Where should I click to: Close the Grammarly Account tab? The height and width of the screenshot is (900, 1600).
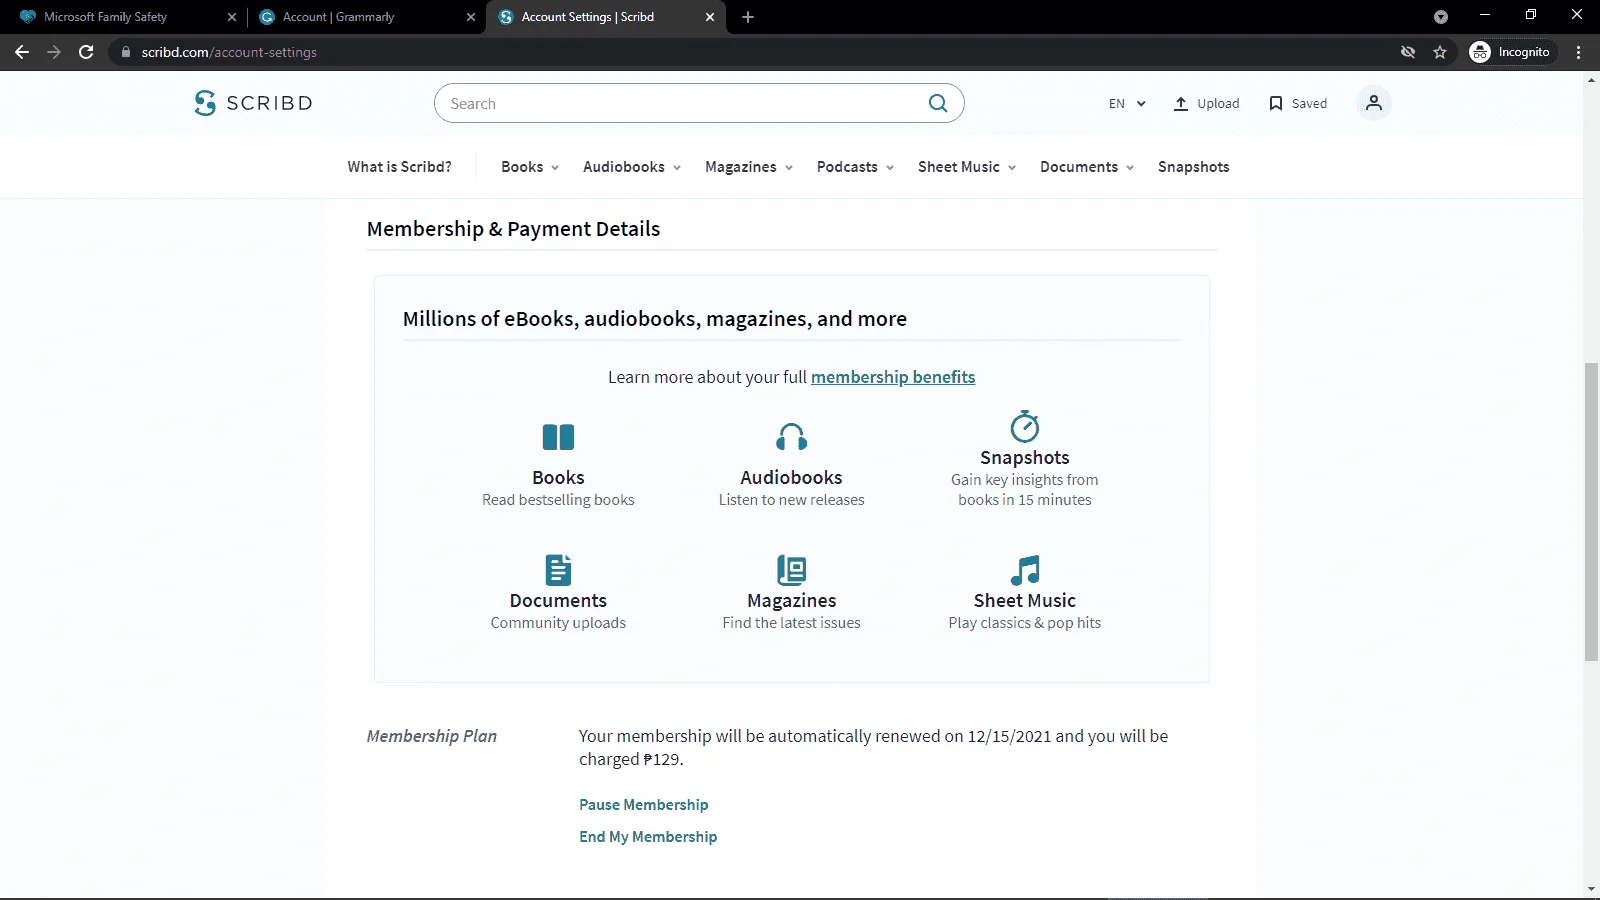pos(471,17)
